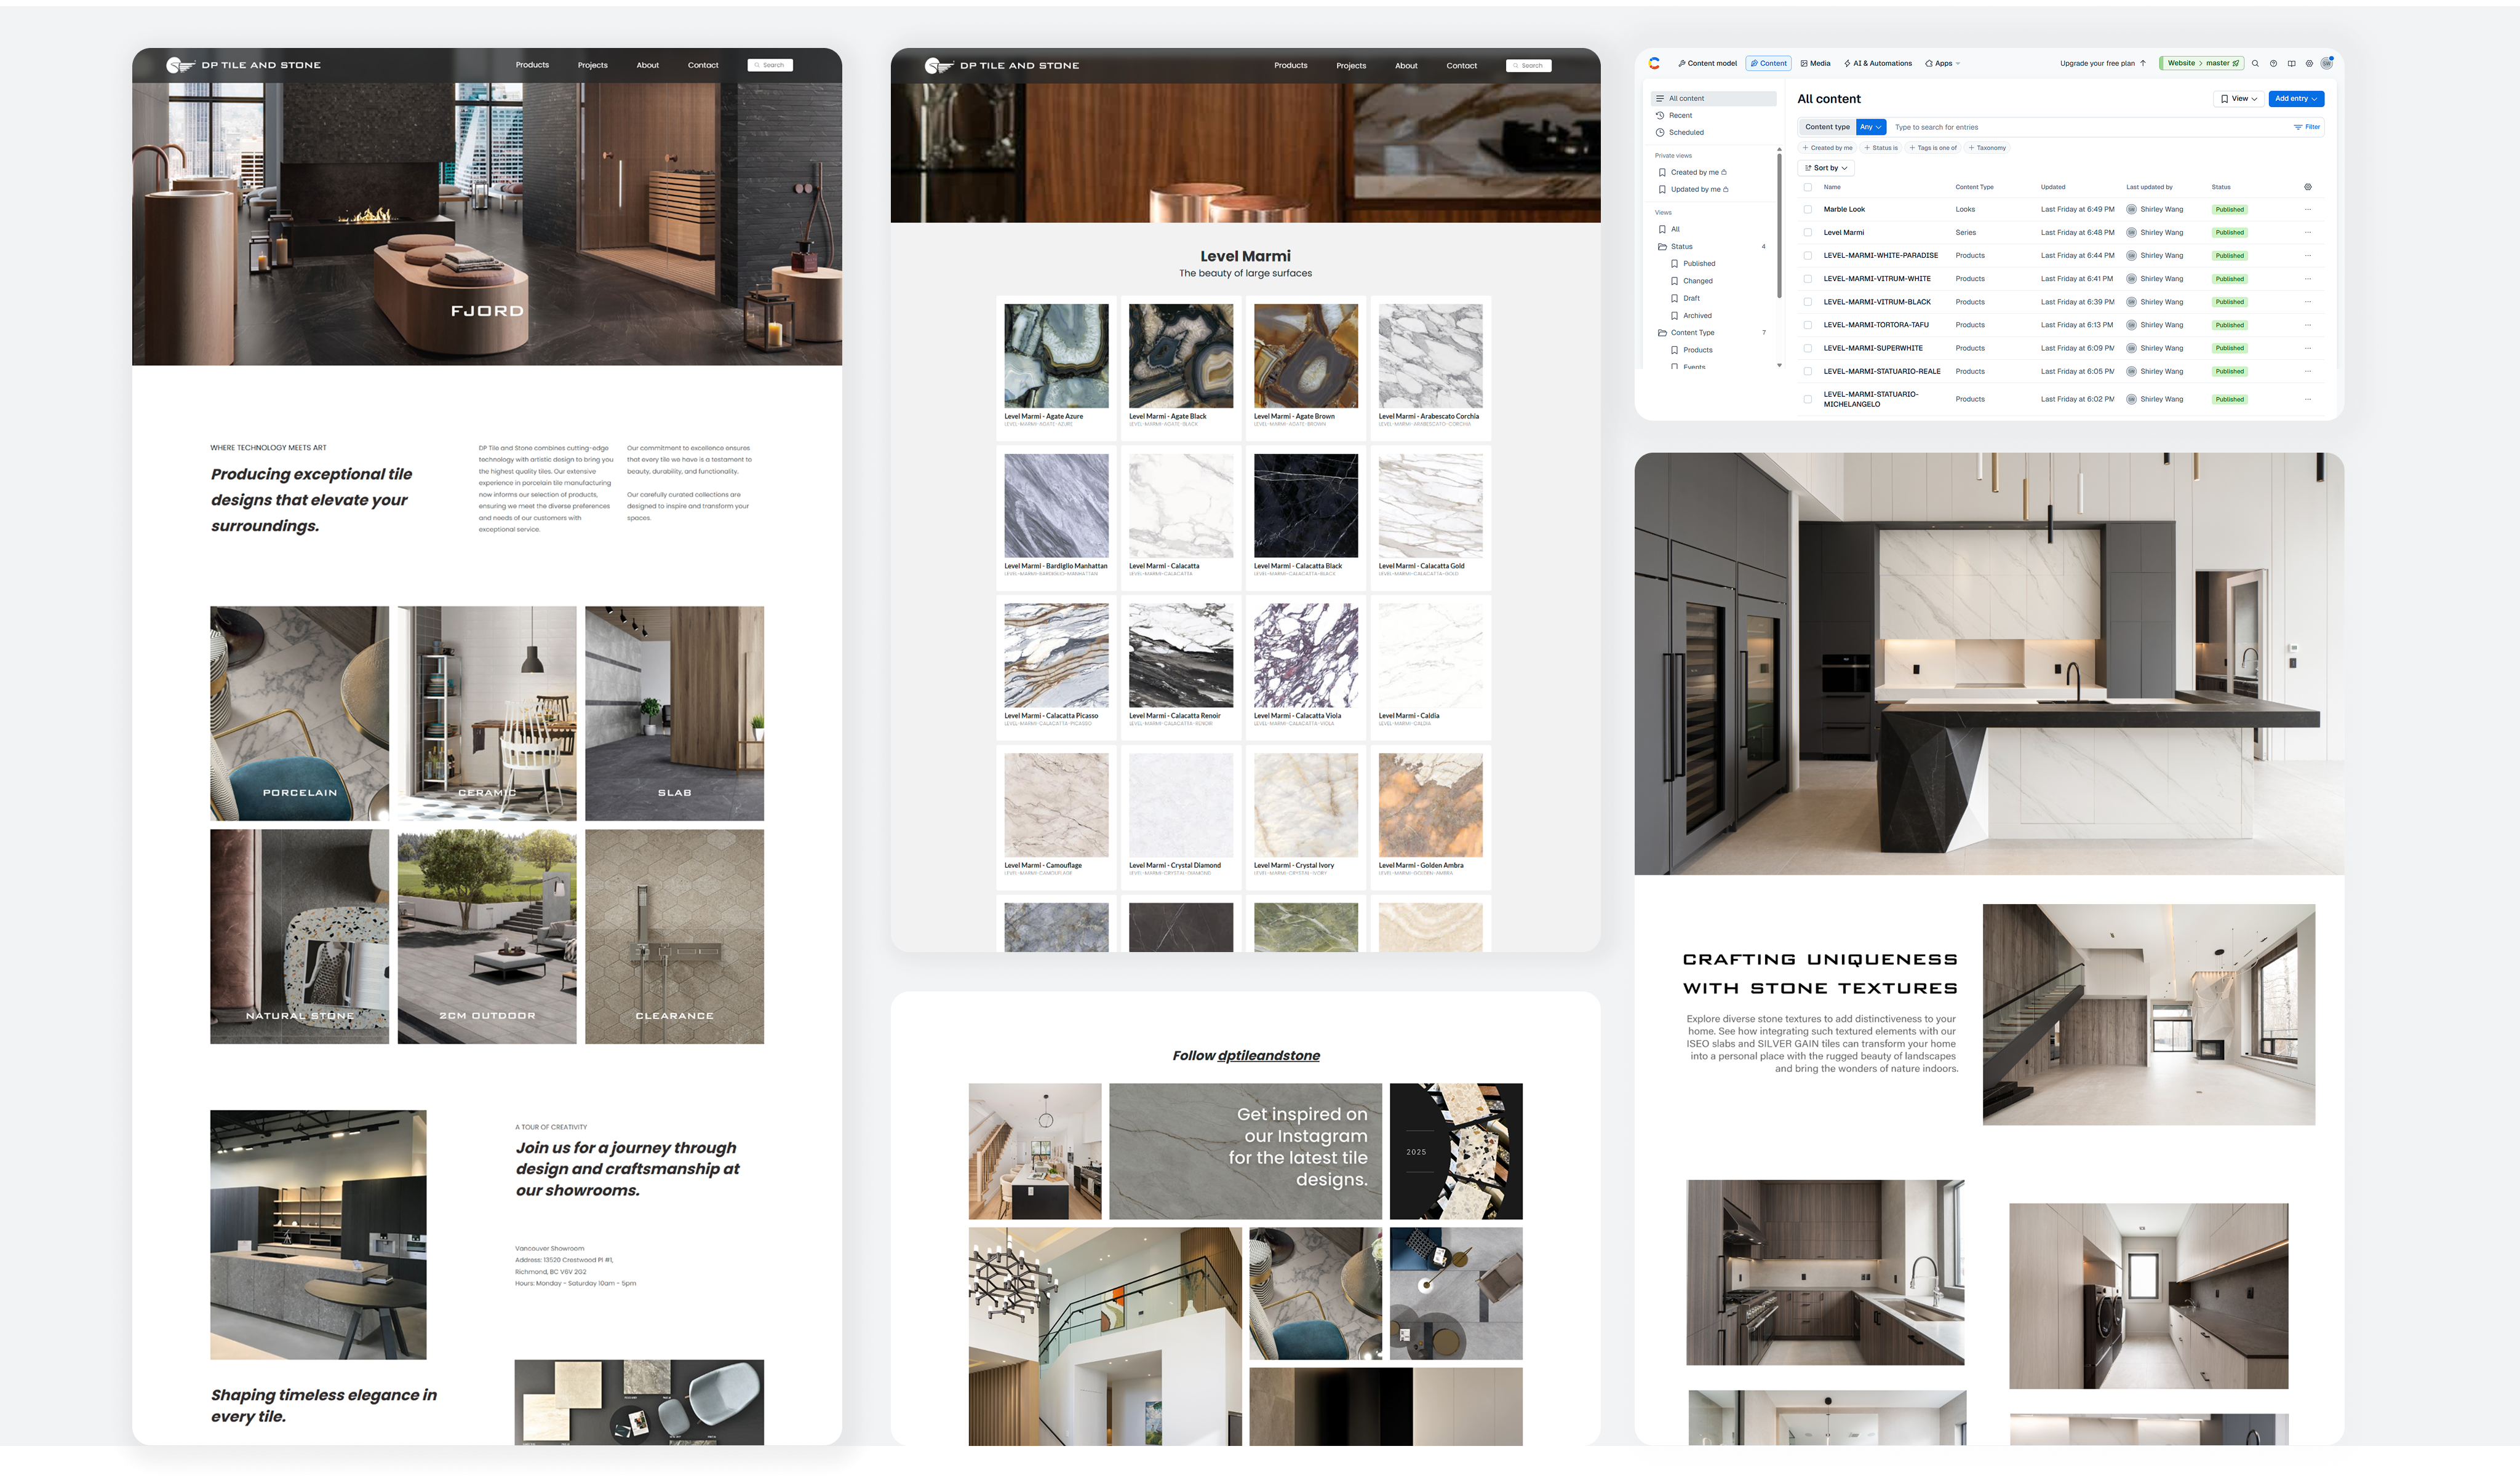Open the Content type Any dropdown
Screen dimensions: 2520x1481
pos(1870,127)
